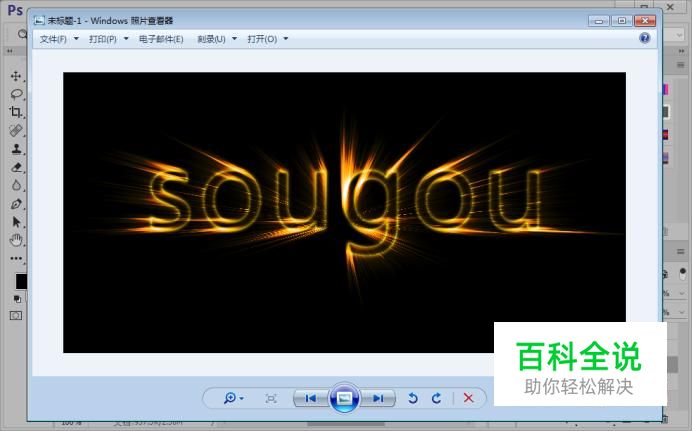Click the Photoshop Ps logo
This screenshot has height=431, width=692.
(15, 10)
